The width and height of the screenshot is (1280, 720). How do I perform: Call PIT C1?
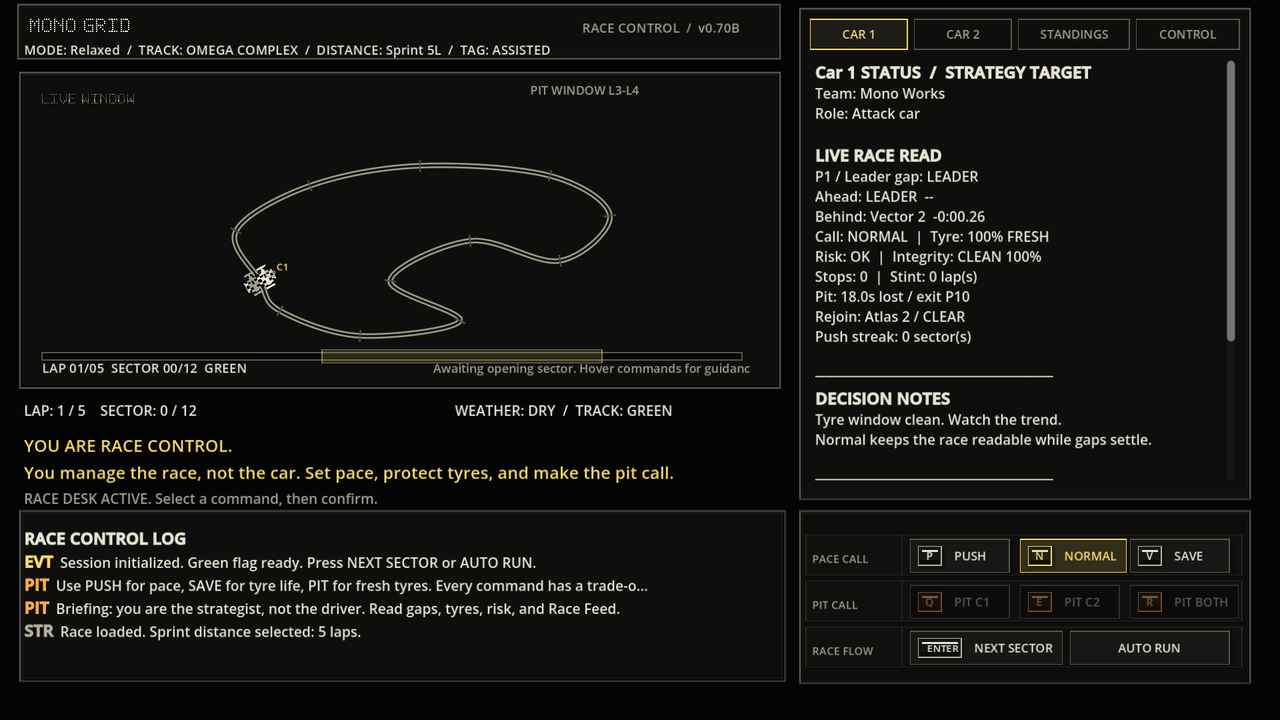[x=959, y=602]
